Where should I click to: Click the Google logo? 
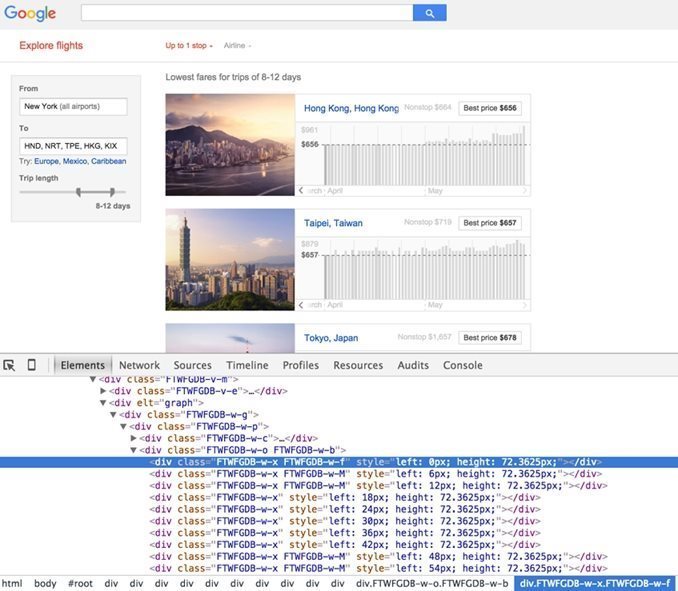(x=30, y=14)
